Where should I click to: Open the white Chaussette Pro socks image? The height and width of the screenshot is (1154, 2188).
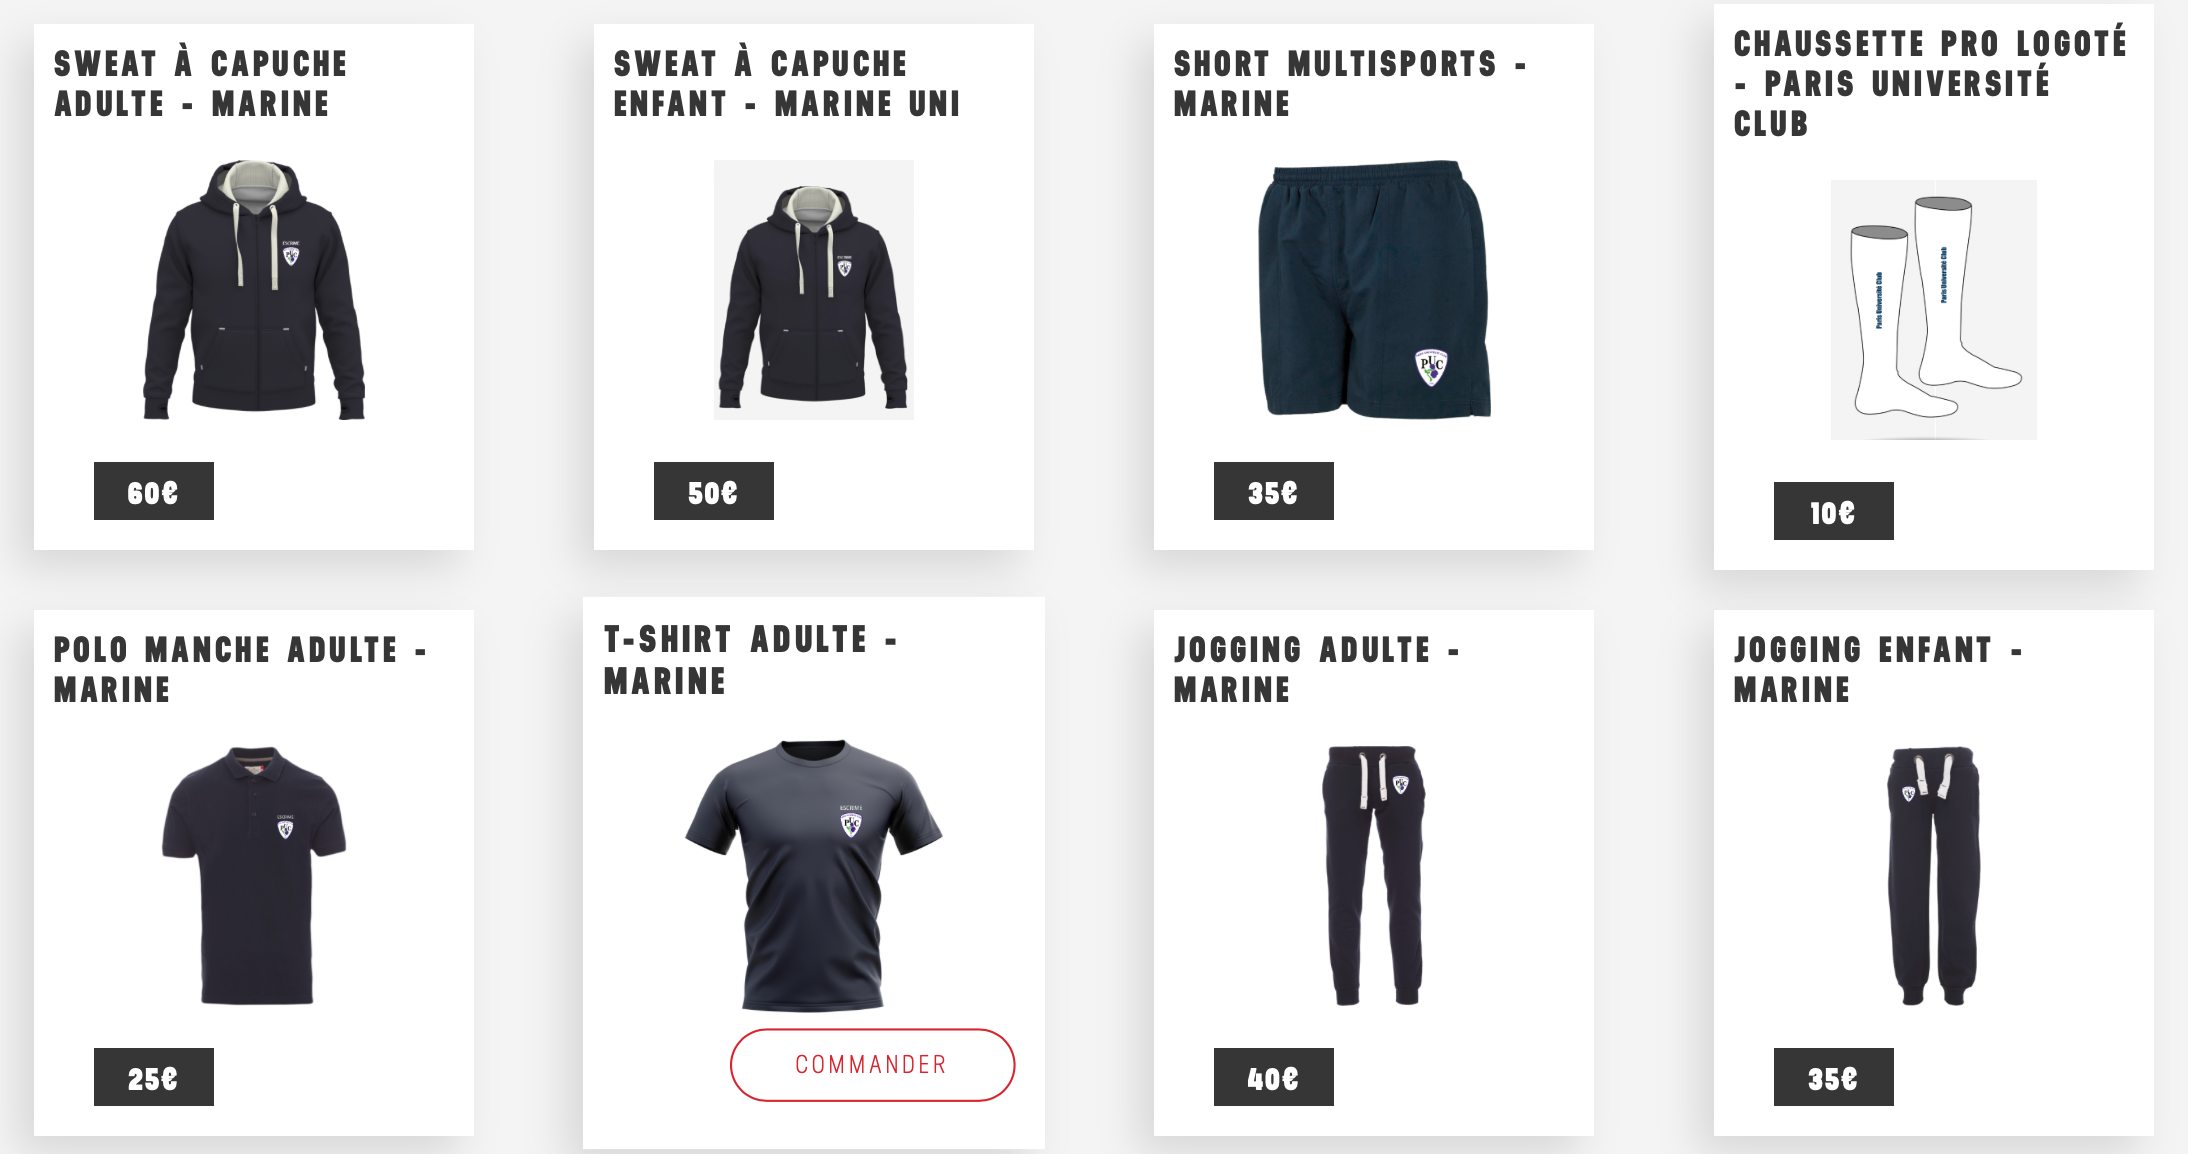(1934, 310)
